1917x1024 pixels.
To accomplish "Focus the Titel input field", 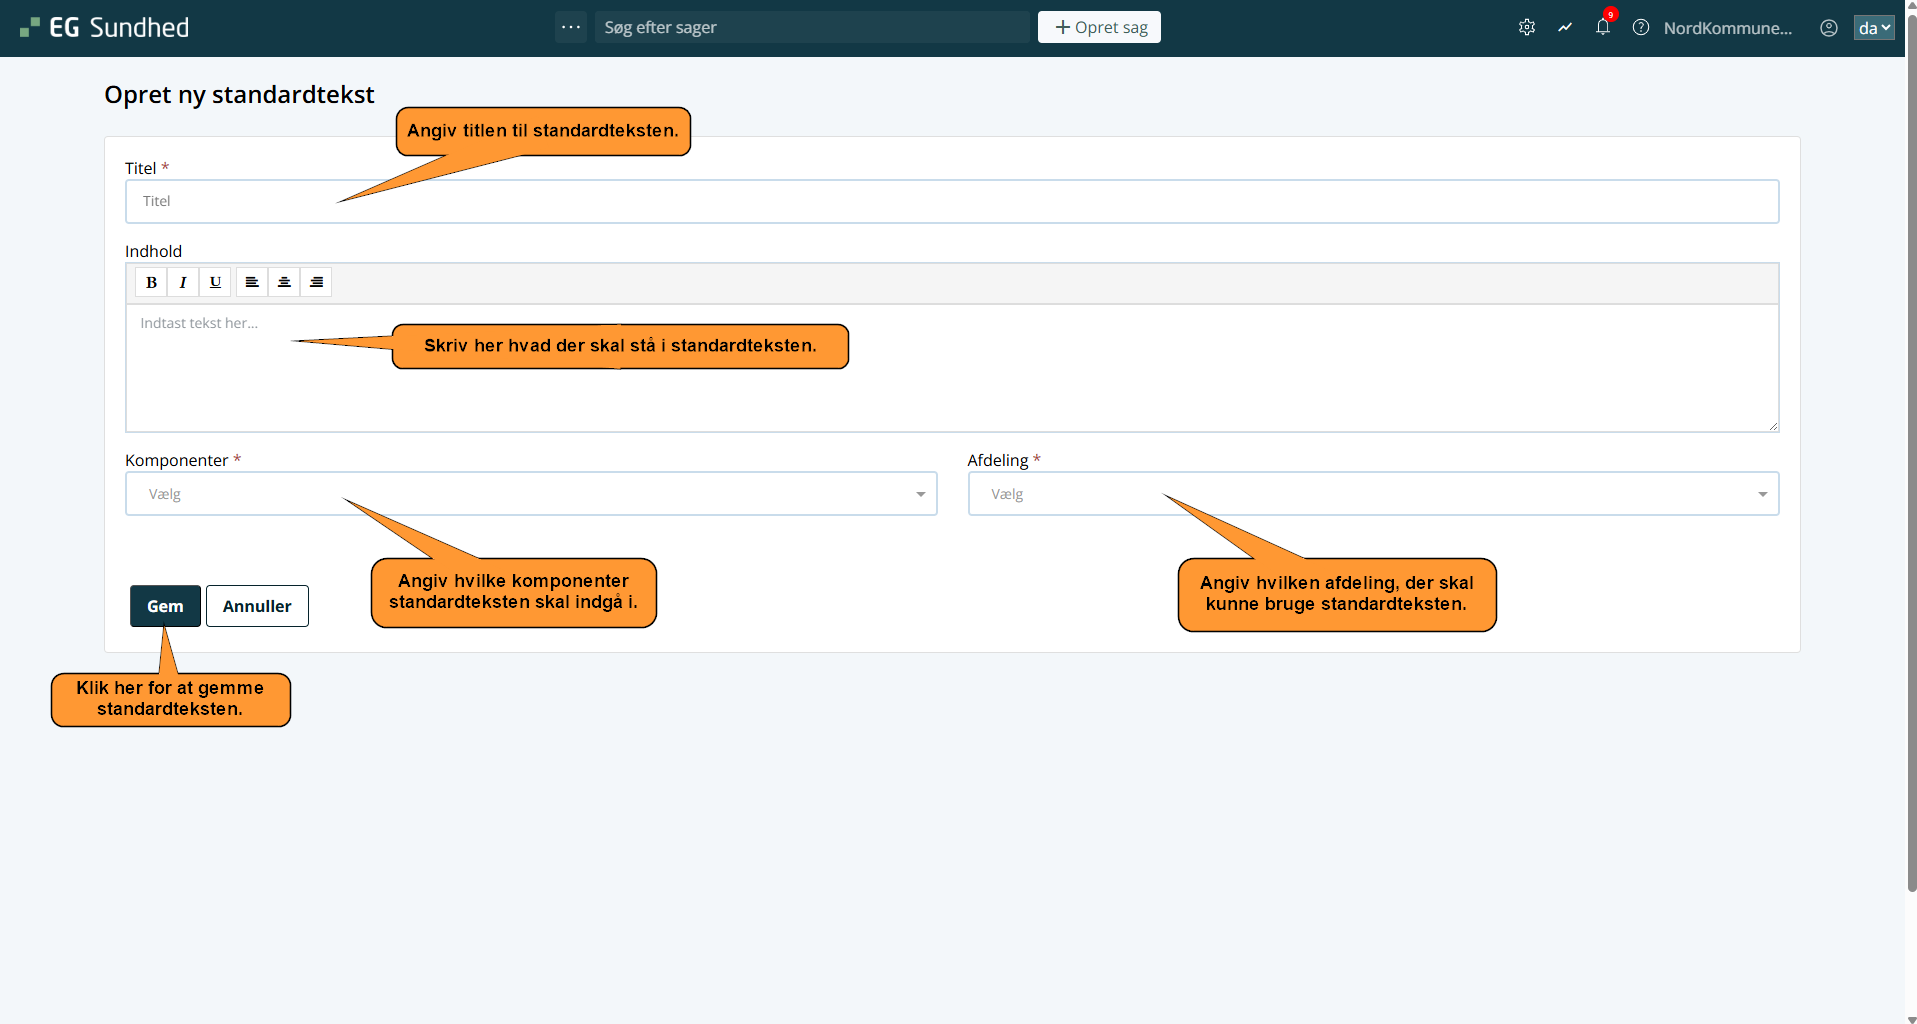I will 950,202.
